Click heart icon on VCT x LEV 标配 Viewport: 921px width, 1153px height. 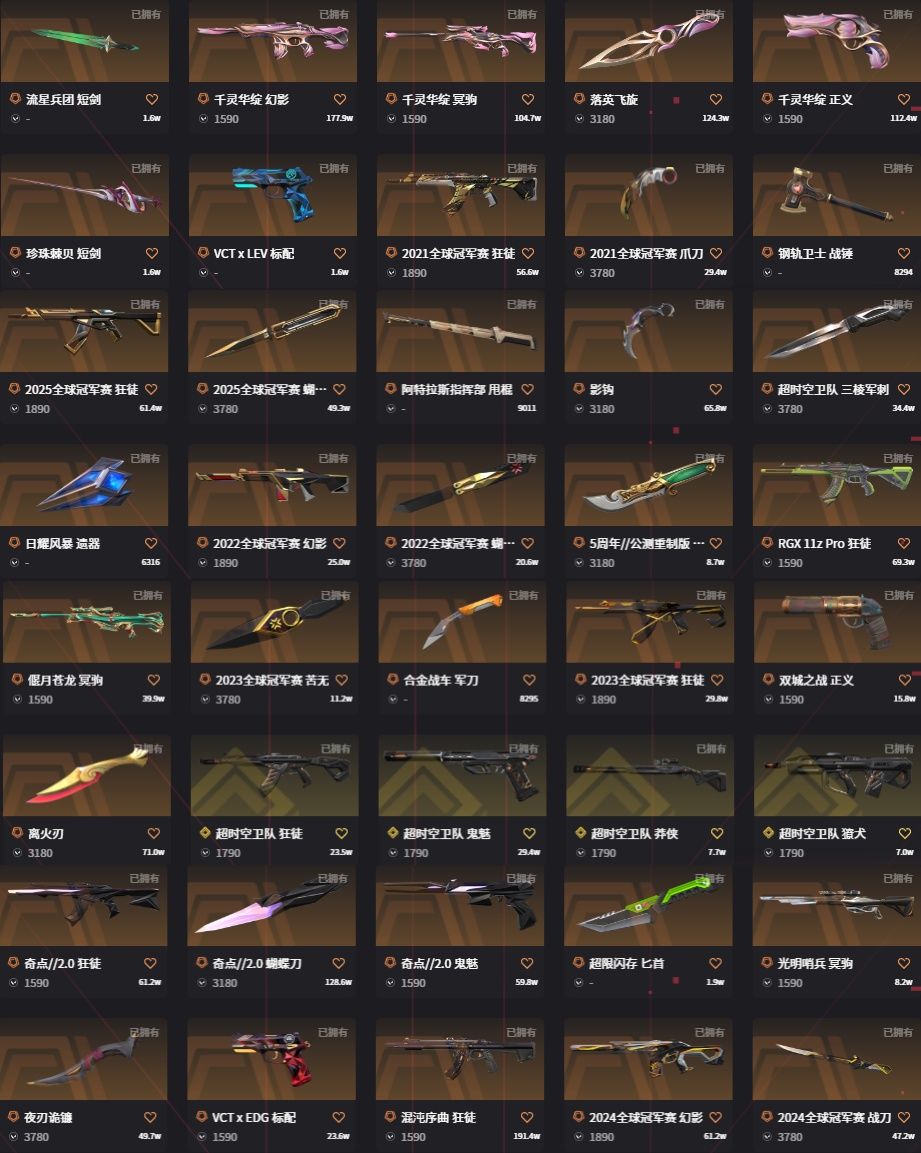point(340,253)
